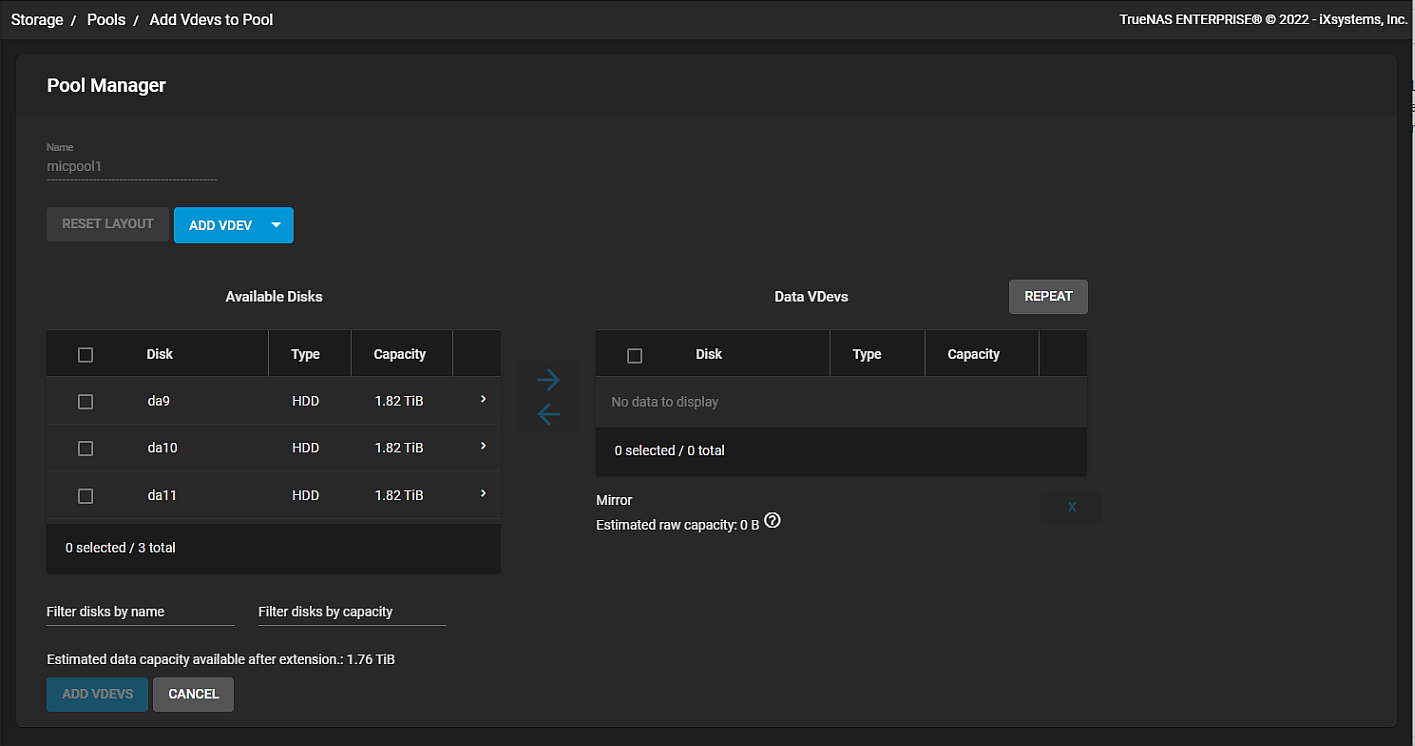Viewport: 1415px width, 746px height.
Task: Toggle select-all checkbox in Data VDevs header
Action: tap(634, 355)
